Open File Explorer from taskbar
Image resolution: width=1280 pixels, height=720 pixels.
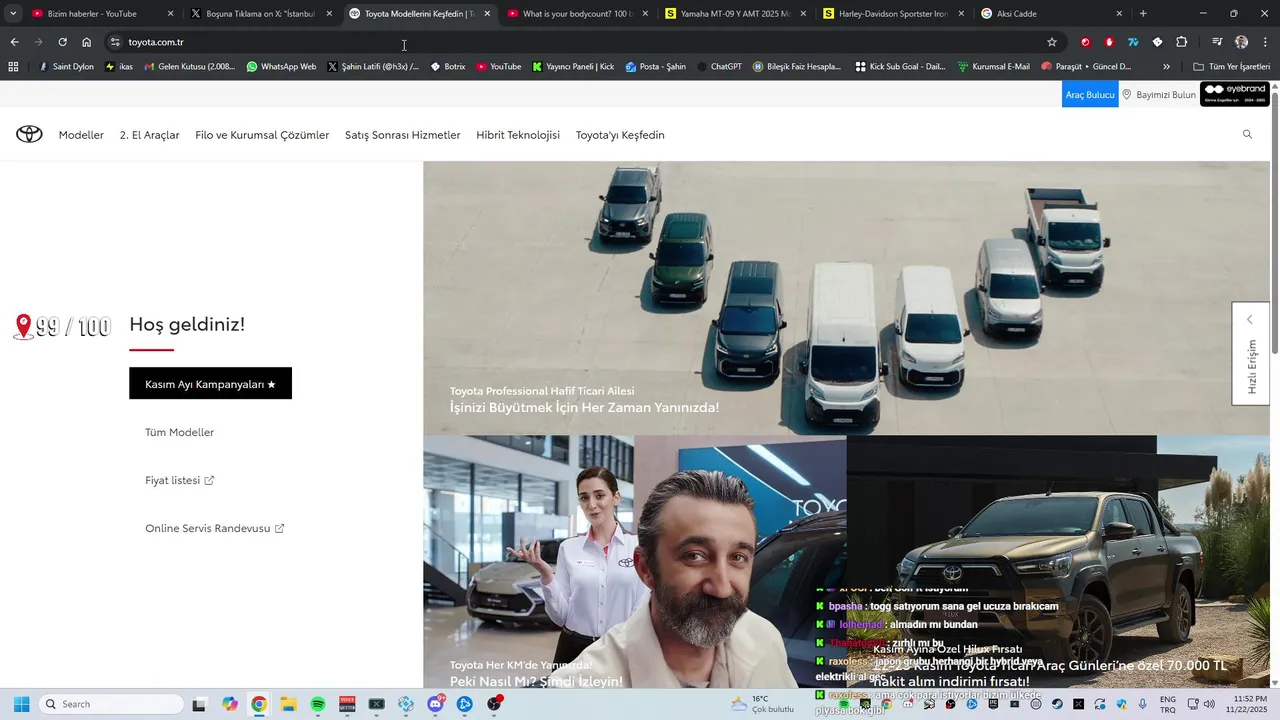pyautogui.click(x=288, y=704)
